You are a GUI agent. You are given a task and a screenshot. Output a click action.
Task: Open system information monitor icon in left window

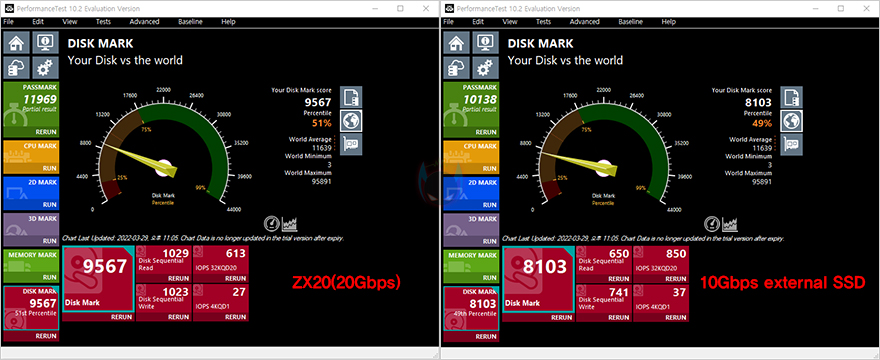pos(45,43)
